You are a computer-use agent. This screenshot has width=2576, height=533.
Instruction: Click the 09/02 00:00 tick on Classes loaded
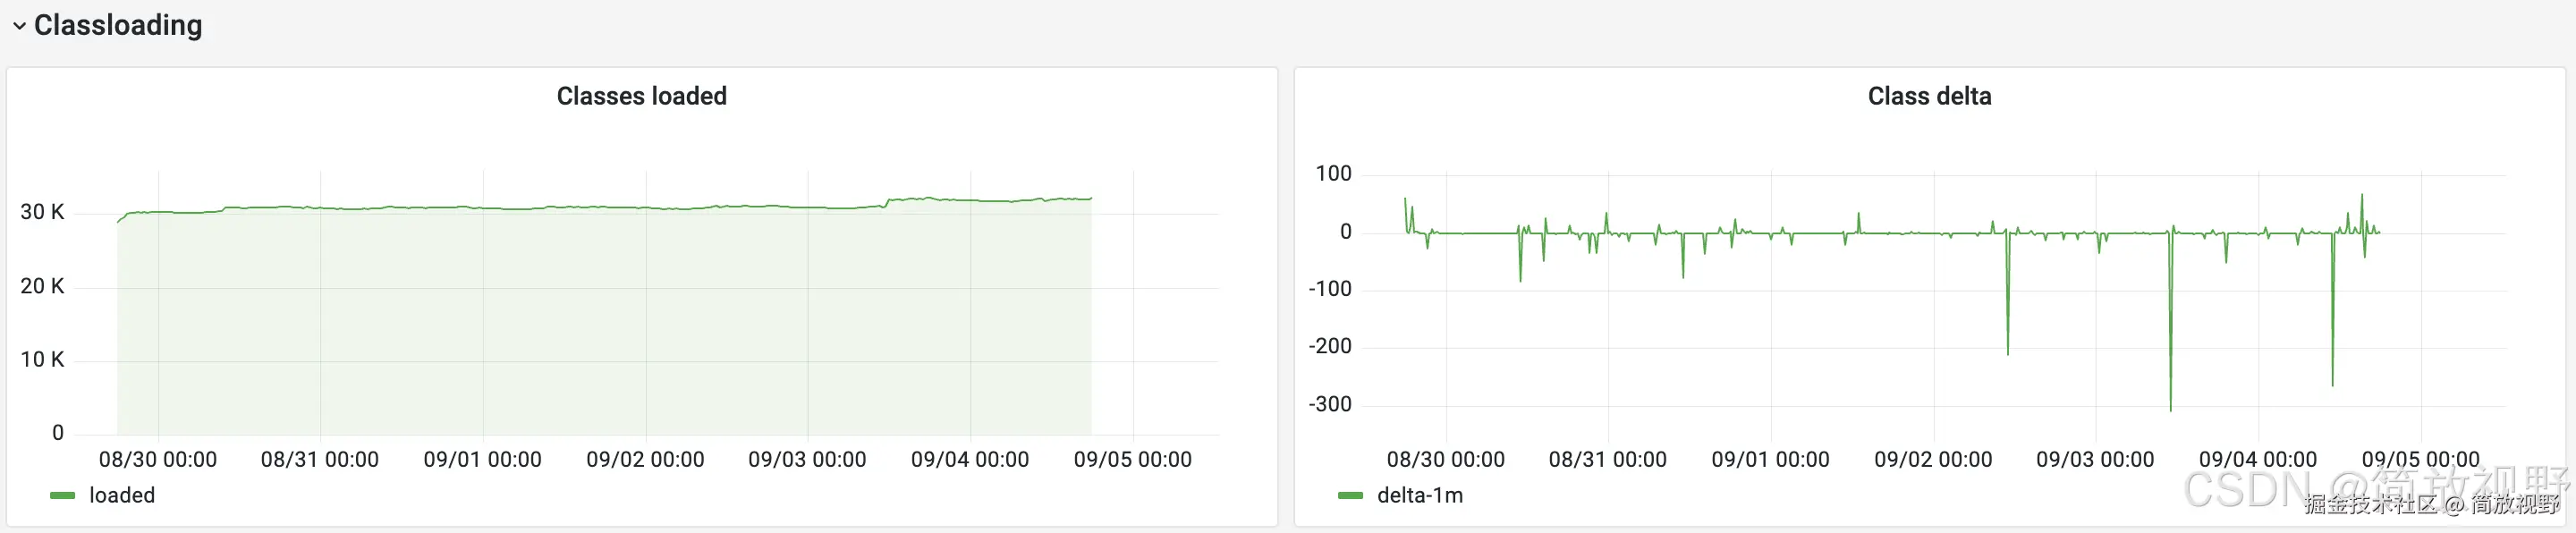(645, 459)
